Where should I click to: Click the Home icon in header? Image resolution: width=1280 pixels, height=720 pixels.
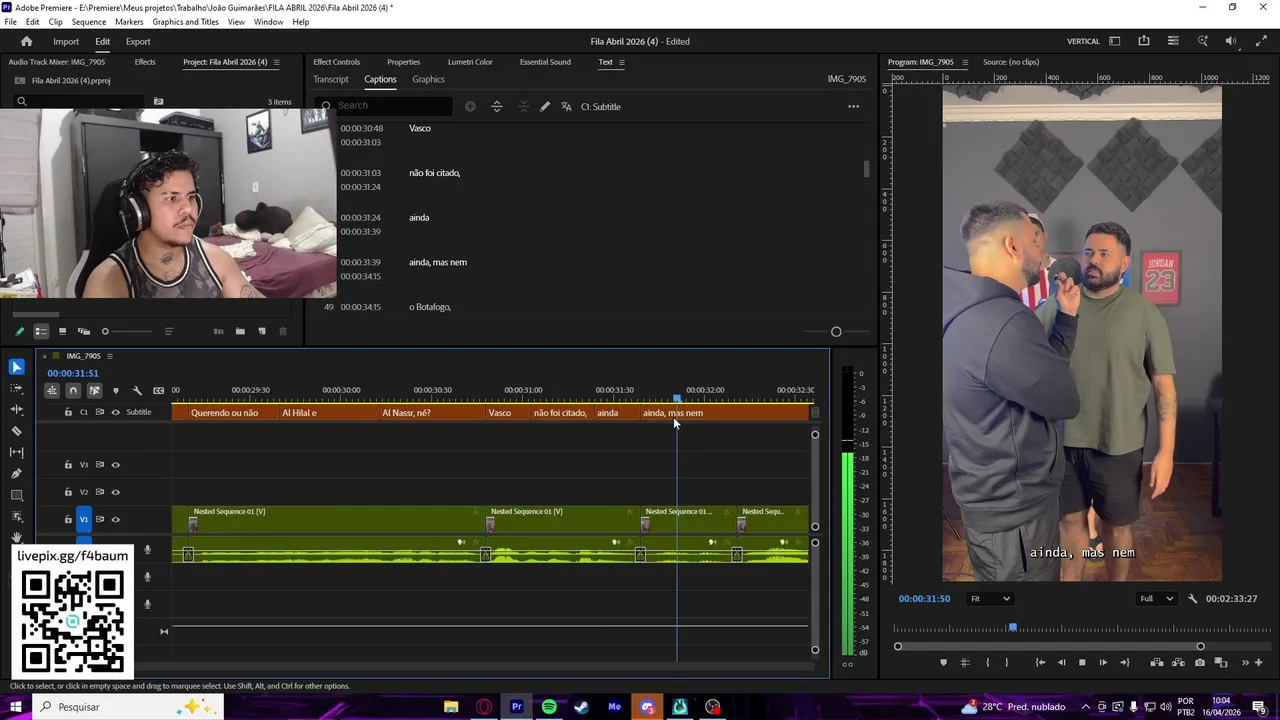tap(26, 41)
